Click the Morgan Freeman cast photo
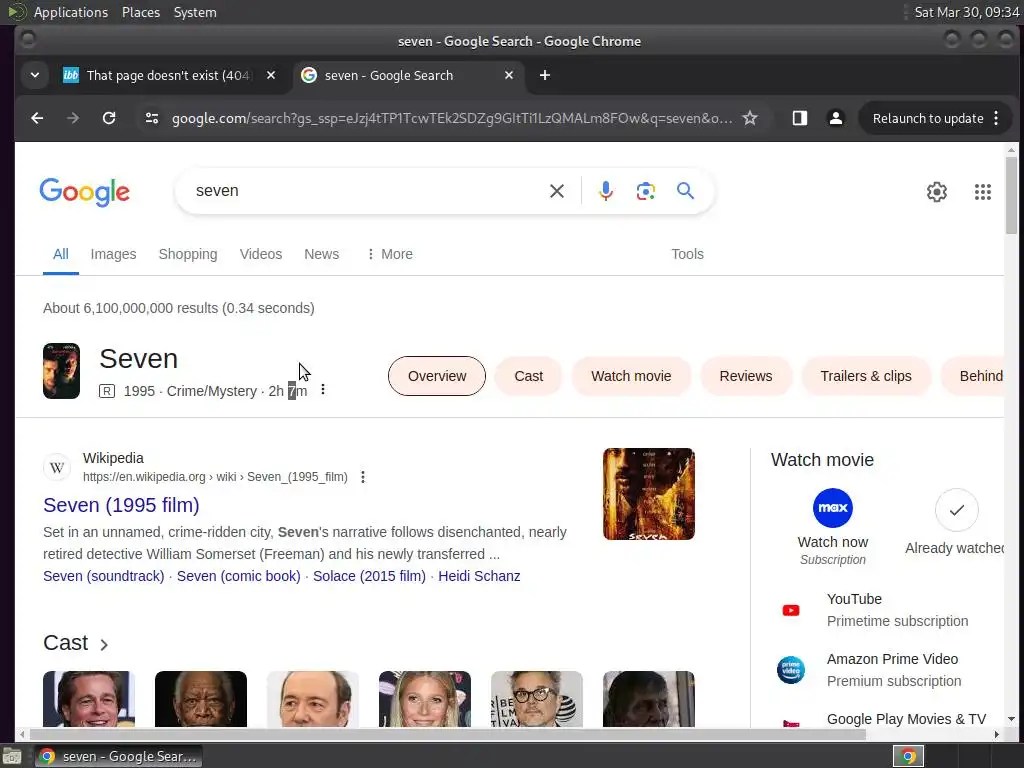The image size is (1024, 768). pyautogui.click(x=201, y=699)
